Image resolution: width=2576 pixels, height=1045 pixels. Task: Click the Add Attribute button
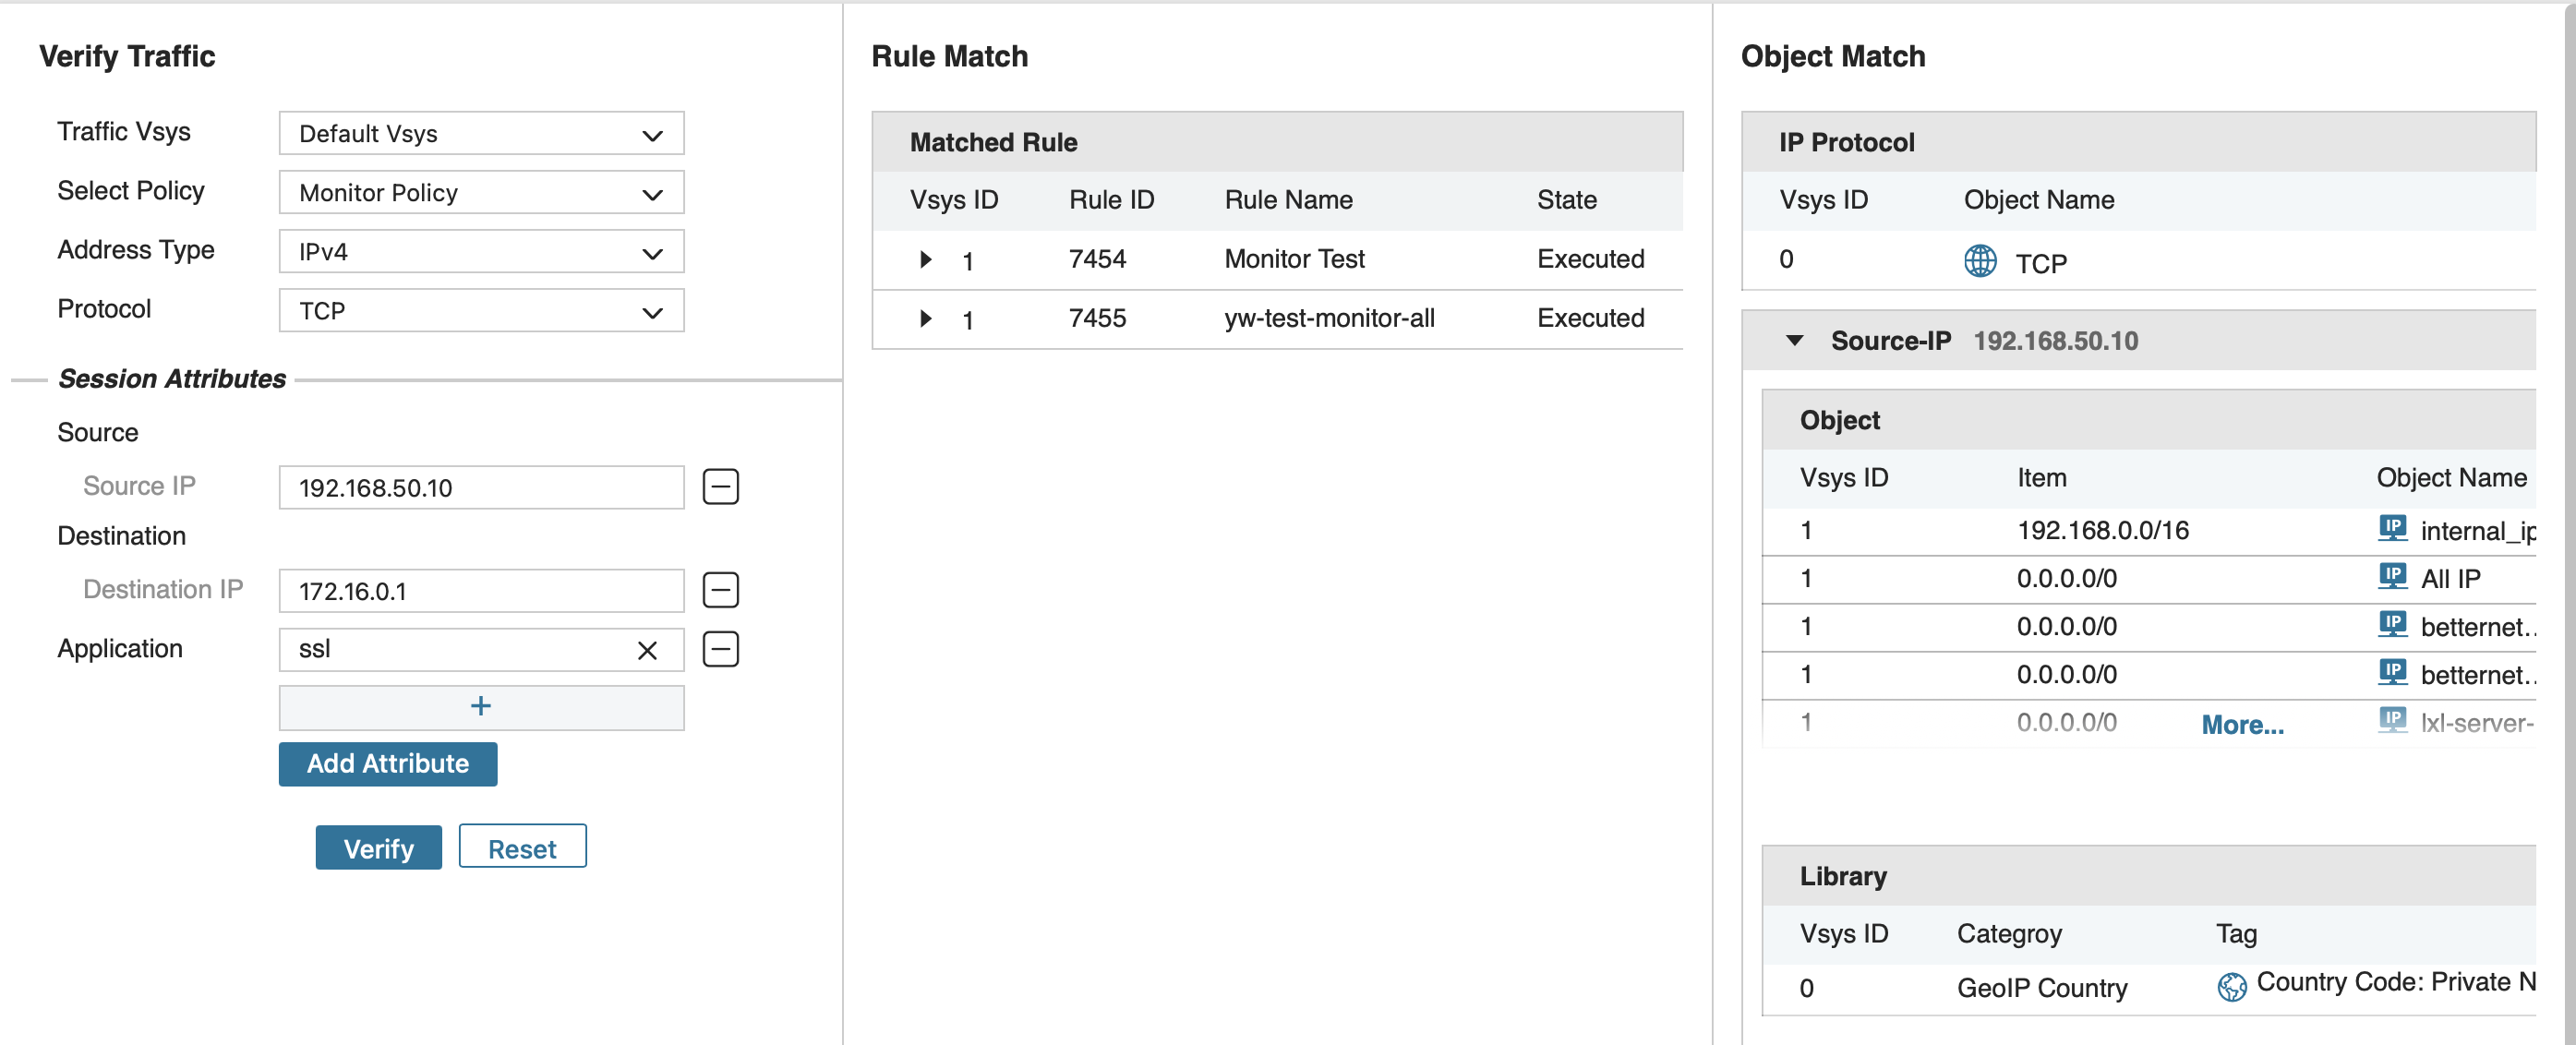(x=388, y=764)
